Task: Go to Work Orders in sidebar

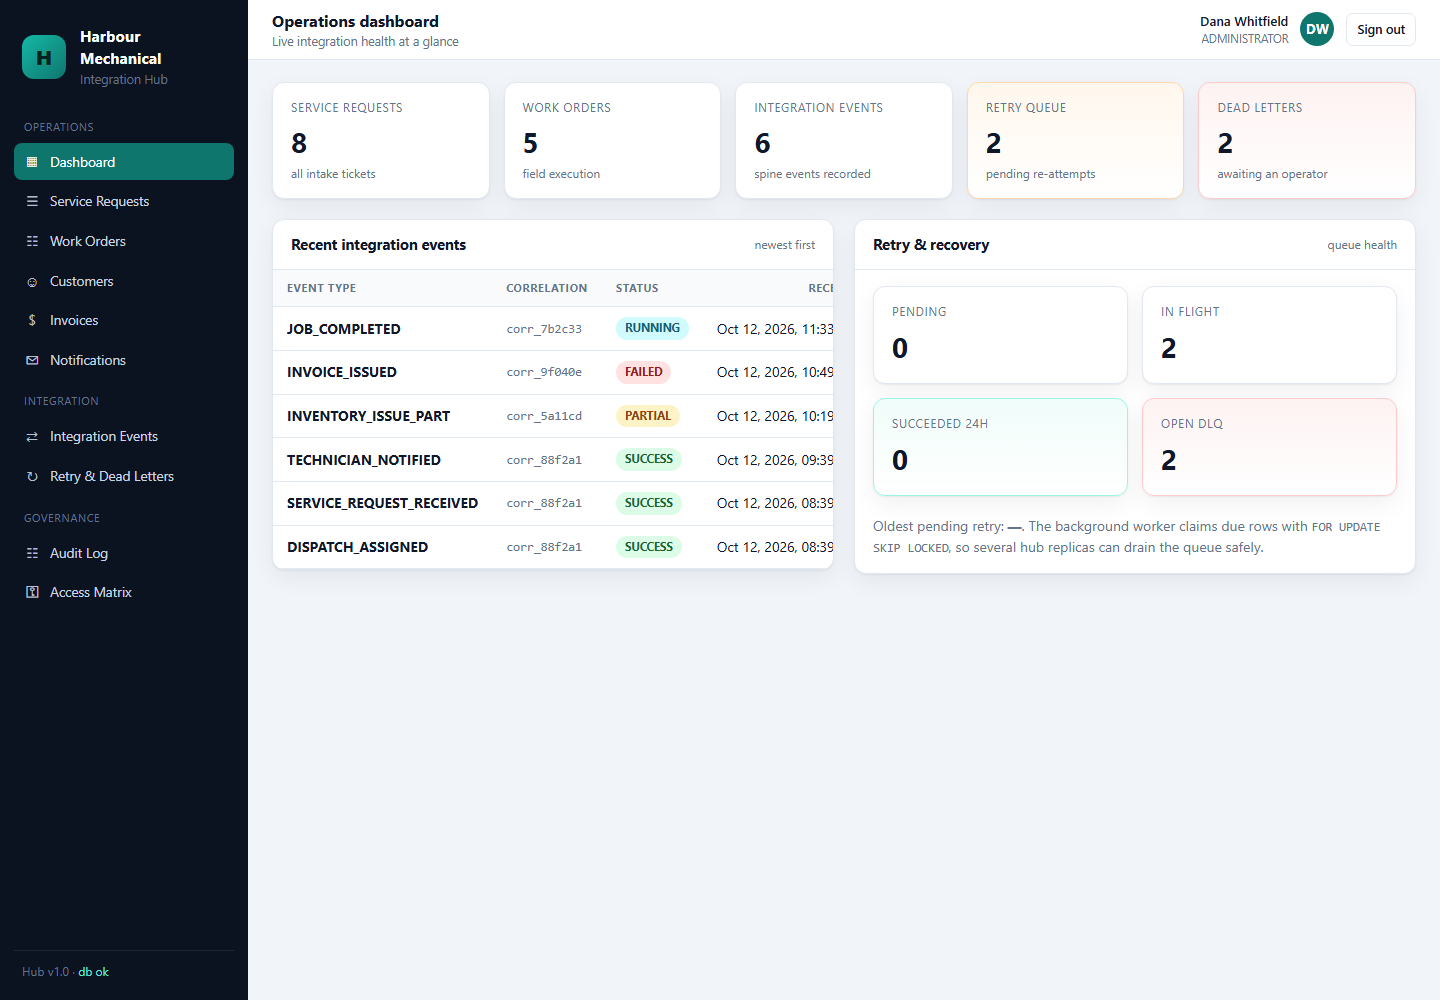Action: tap(124, 241)
